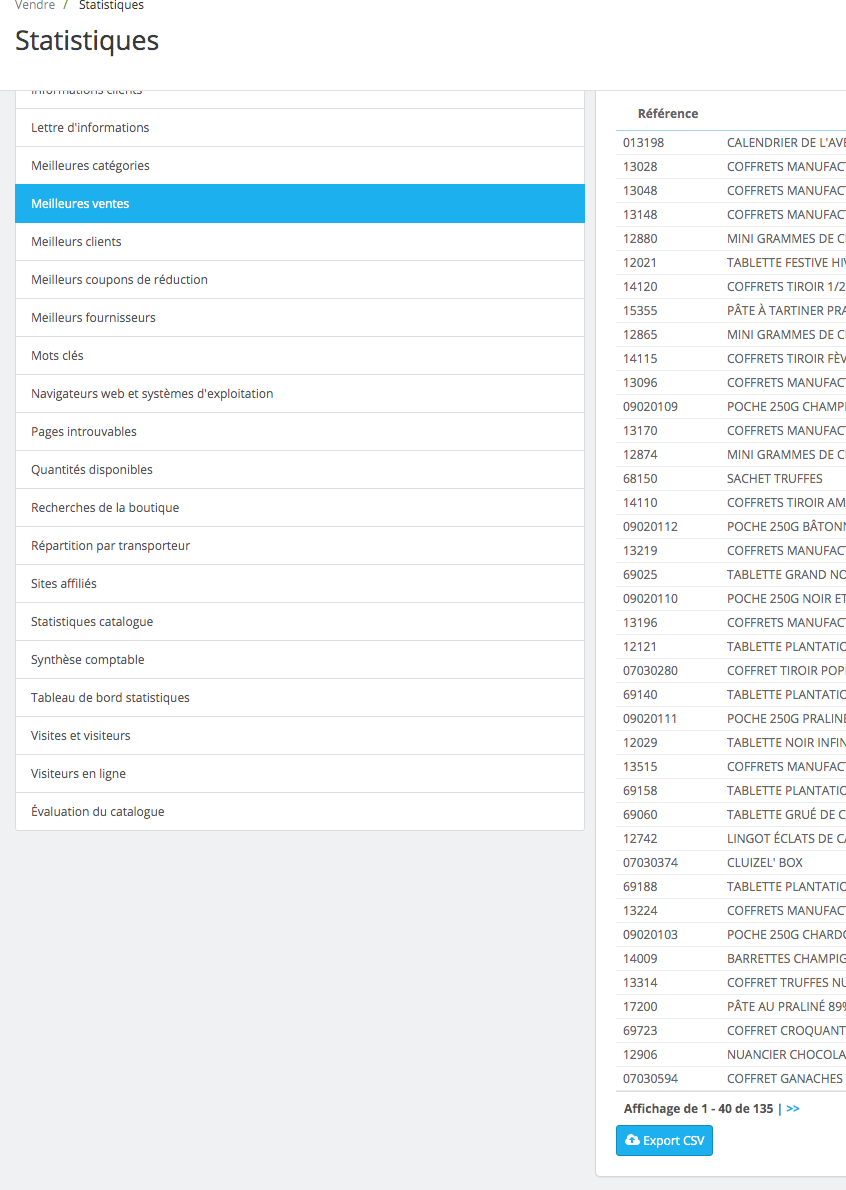Click reference 14115 cell
Viewport: 846px width, 1190px height.
pos(640,358)
